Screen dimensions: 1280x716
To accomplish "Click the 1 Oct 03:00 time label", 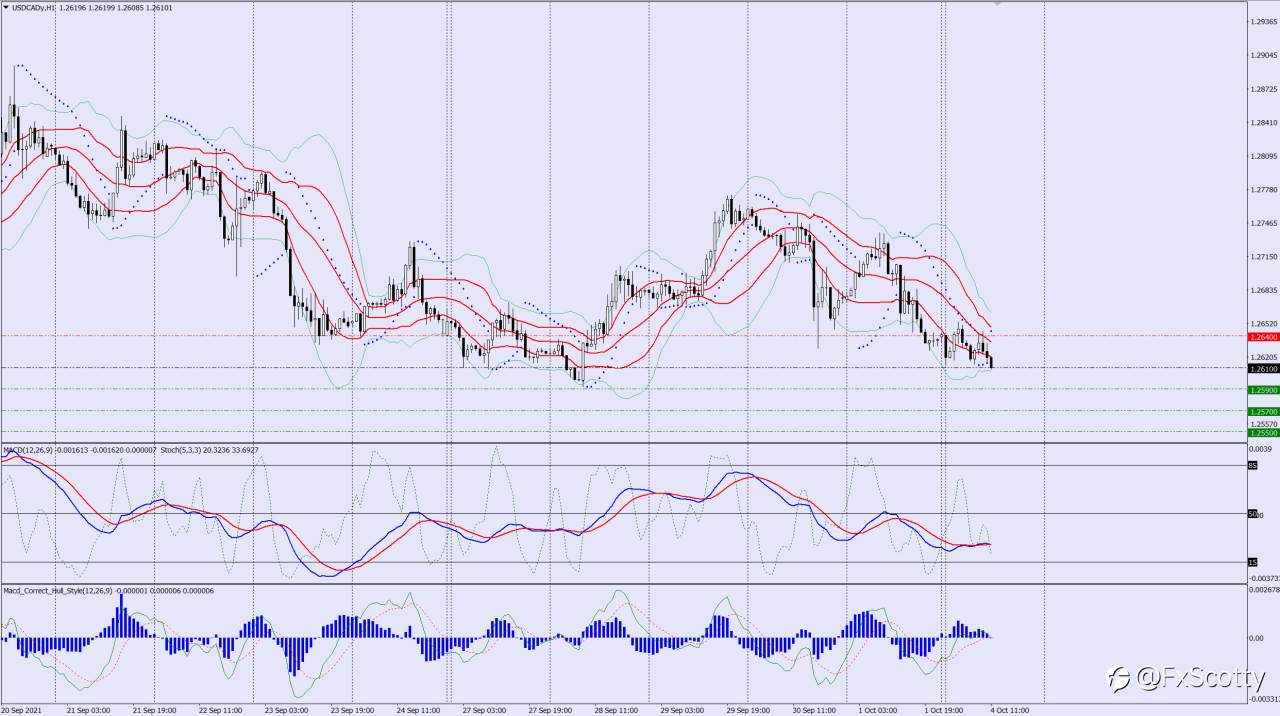I will [880, 709].
